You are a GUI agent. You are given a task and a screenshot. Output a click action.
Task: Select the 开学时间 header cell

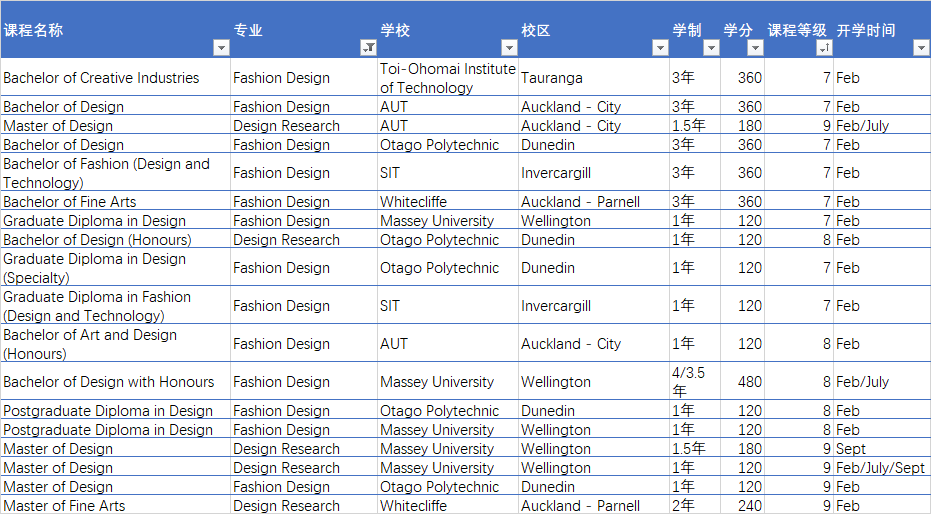882,30
